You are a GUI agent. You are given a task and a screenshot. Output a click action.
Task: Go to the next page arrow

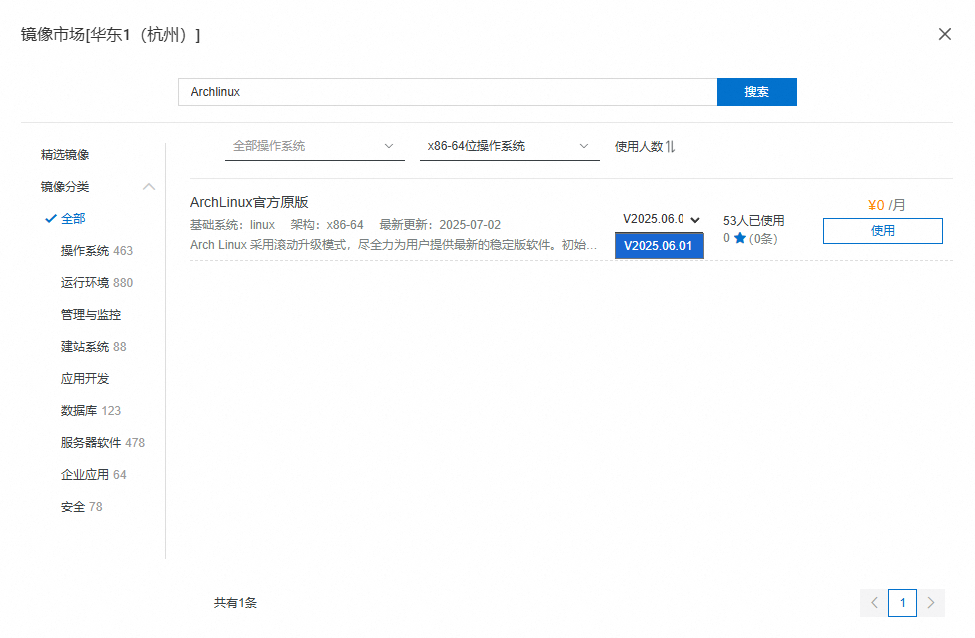(x=931, y=602)
